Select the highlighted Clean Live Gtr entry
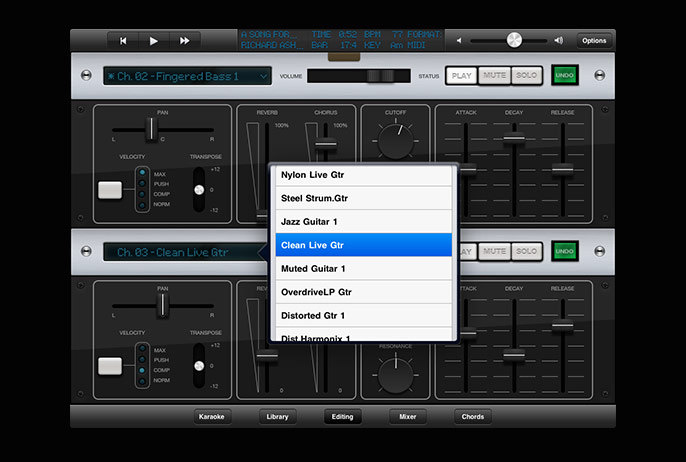 (x=364, y=245)
